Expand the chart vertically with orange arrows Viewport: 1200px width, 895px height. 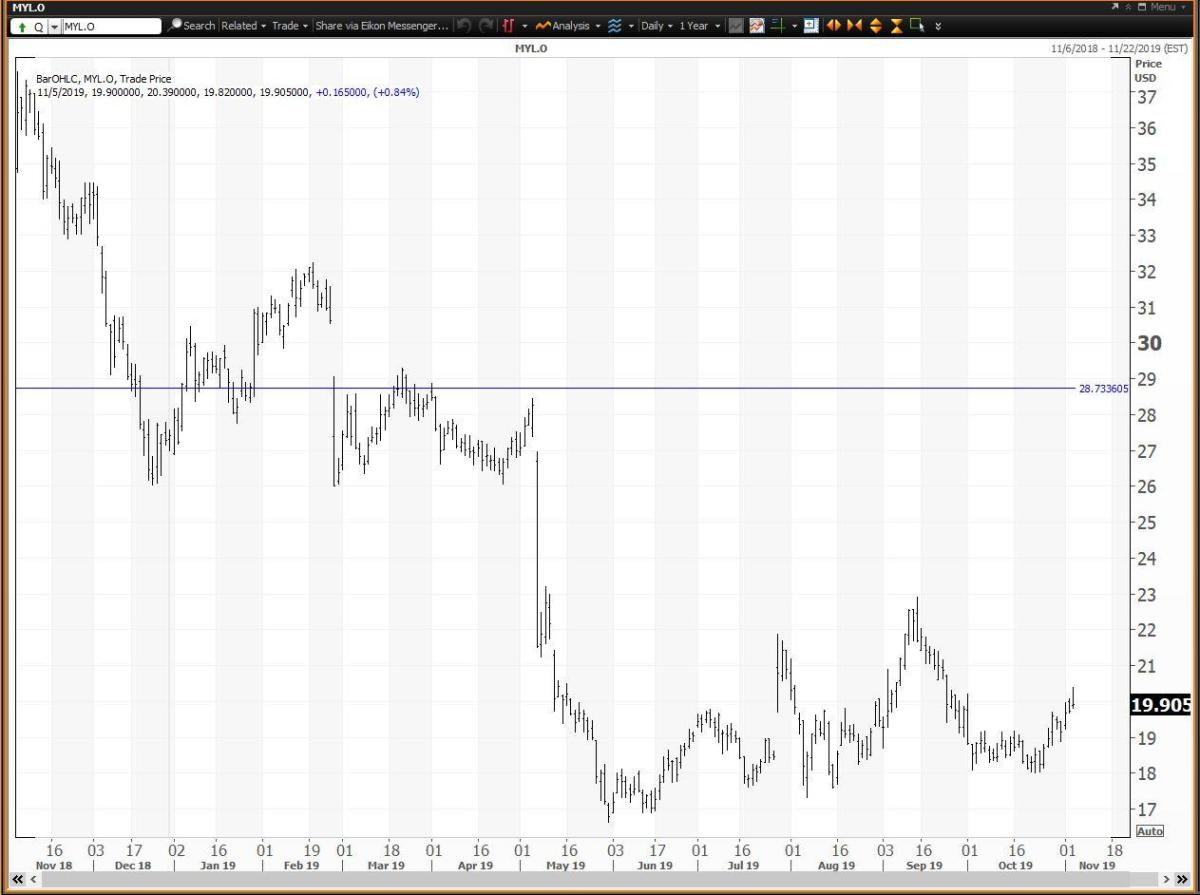[x=875, y=25]
